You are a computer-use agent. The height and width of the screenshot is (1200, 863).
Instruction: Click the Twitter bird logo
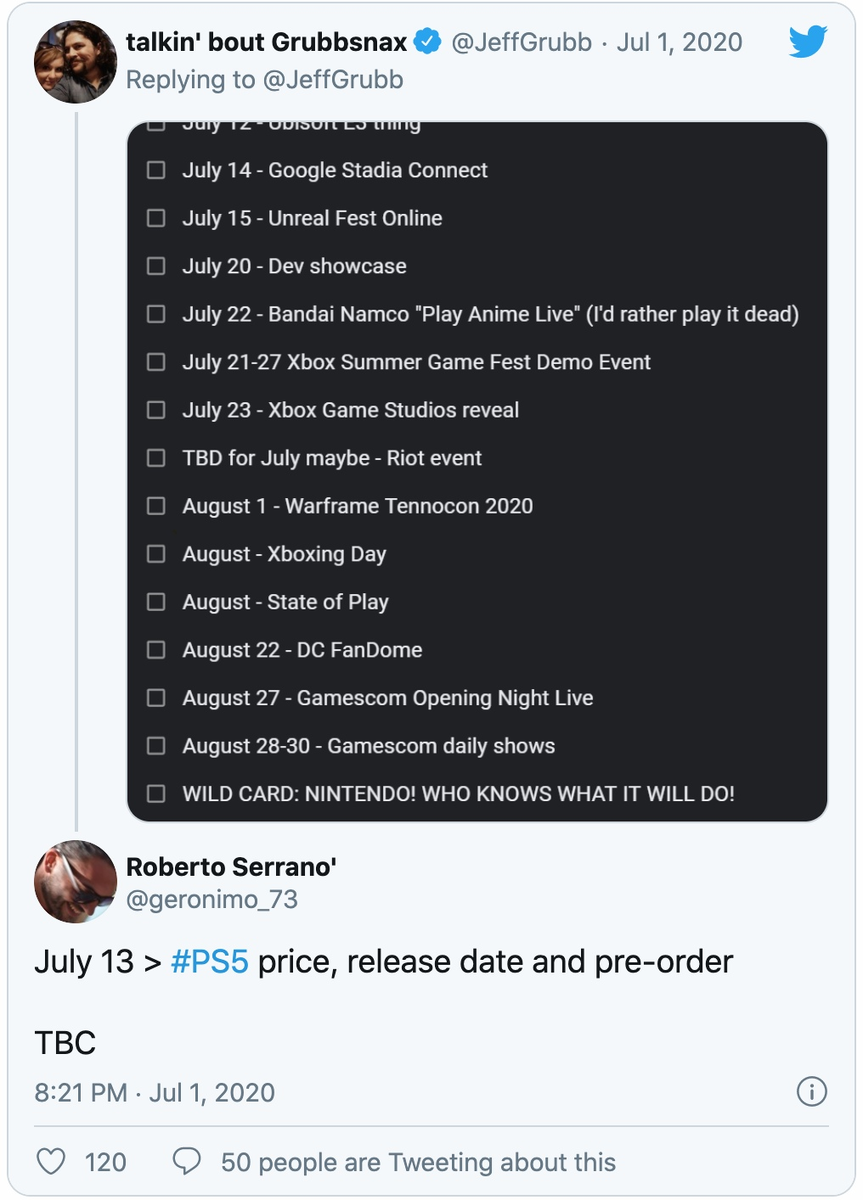point(808,42)
